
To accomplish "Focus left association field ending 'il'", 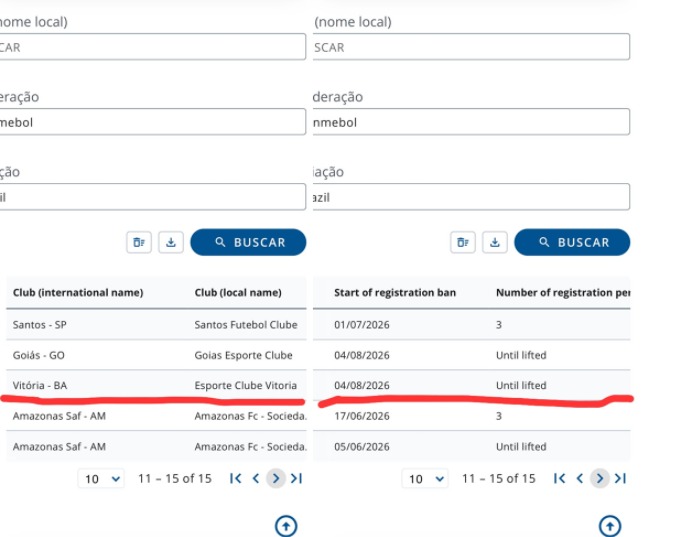I will pyautogui.click(x=152, y=197).
